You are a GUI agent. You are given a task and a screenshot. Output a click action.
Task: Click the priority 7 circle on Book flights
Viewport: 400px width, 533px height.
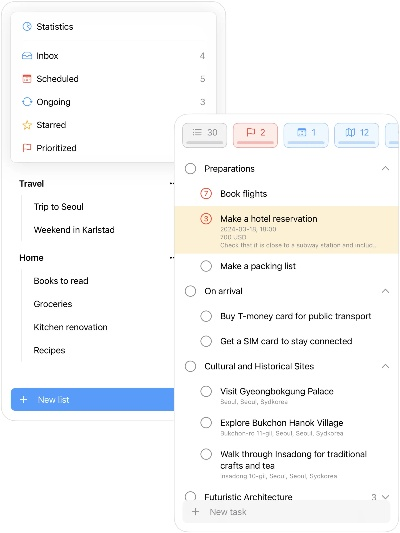pyautogui.click(x=206, y=194)
